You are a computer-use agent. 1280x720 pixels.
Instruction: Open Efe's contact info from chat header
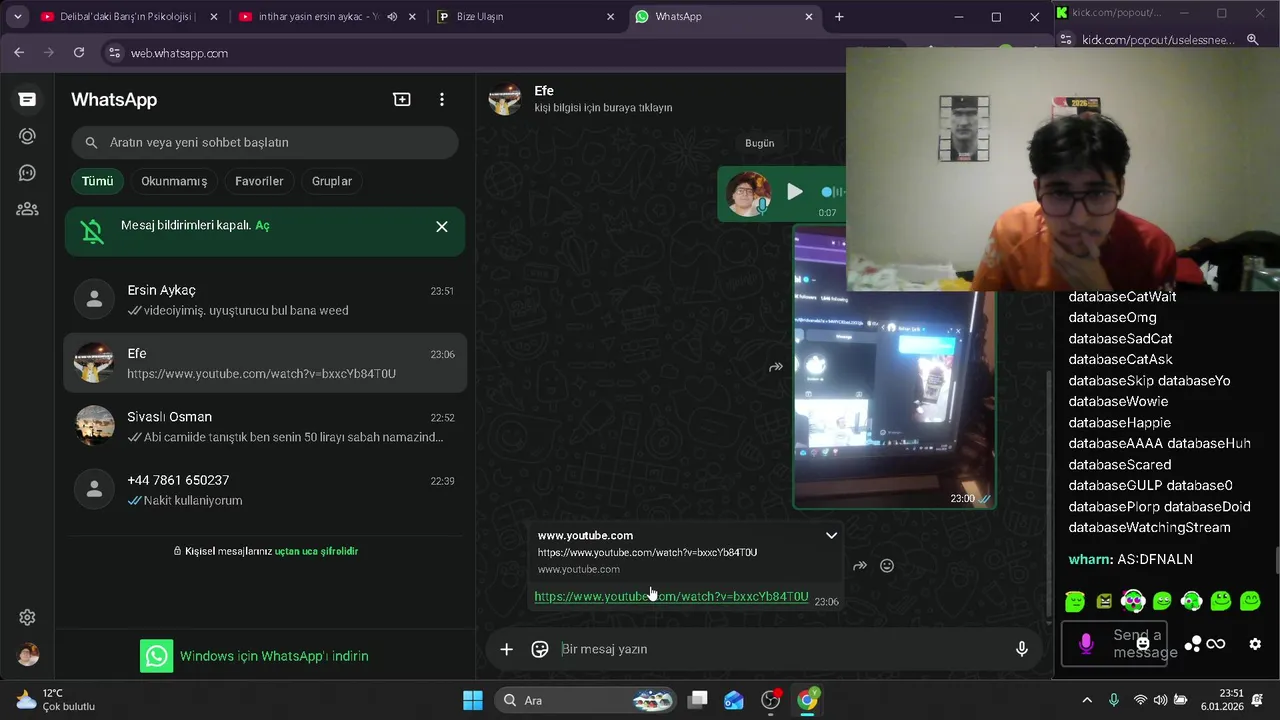[603, 99]
